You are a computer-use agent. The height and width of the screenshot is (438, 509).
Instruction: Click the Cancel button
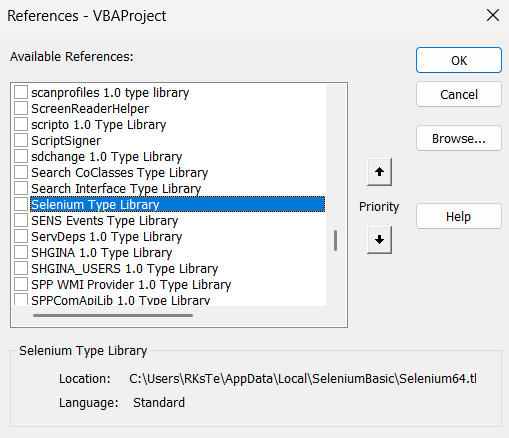coord(459,94)
